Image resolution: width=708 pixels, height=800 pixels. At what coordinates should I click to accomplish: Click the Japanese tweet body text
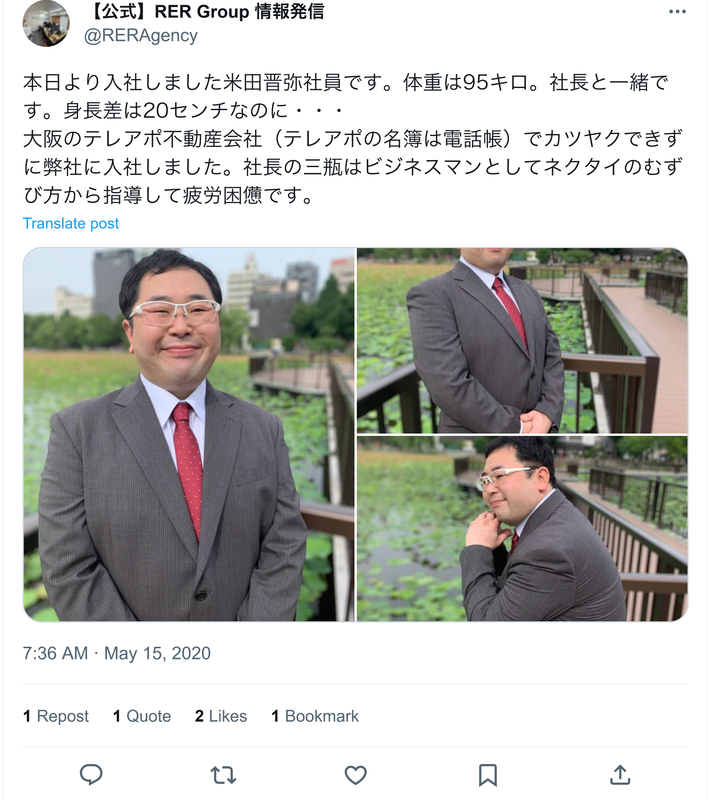pyautogui.click(x=353, y=139)
